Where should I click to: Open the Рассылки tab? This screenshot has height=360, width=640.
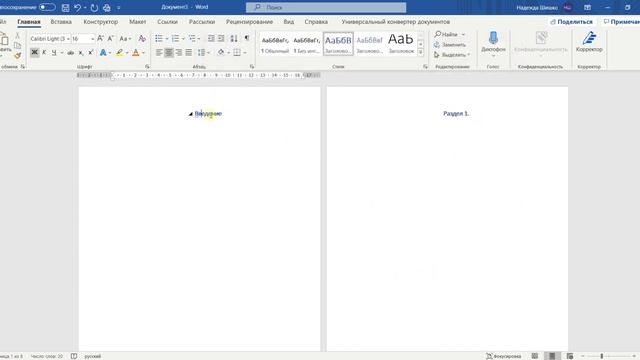(x=202, y=22)
